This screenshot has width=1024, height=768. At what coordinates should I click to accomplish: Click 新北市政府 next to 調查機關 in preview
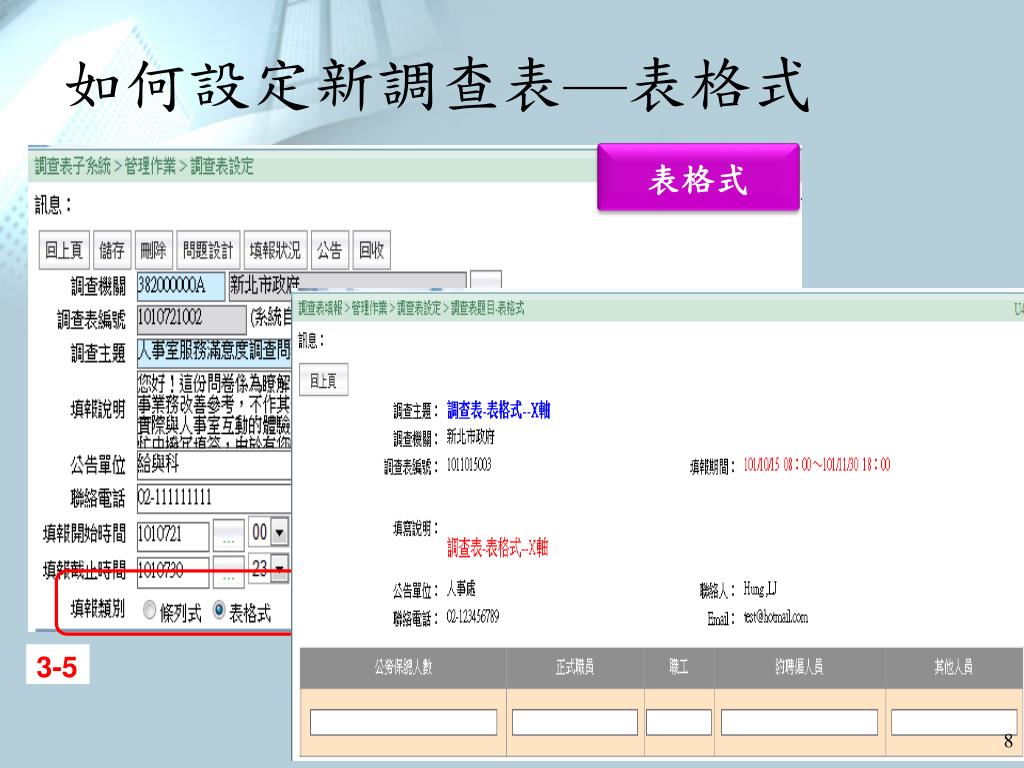tap(471, 437)
